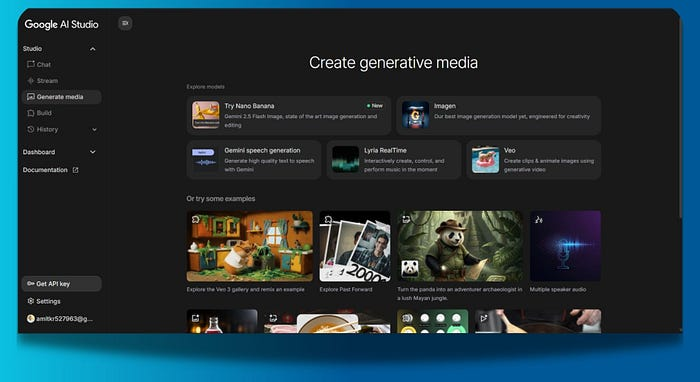Open the Documentation link
The image size is (700, 382).
tap(45, 170)
